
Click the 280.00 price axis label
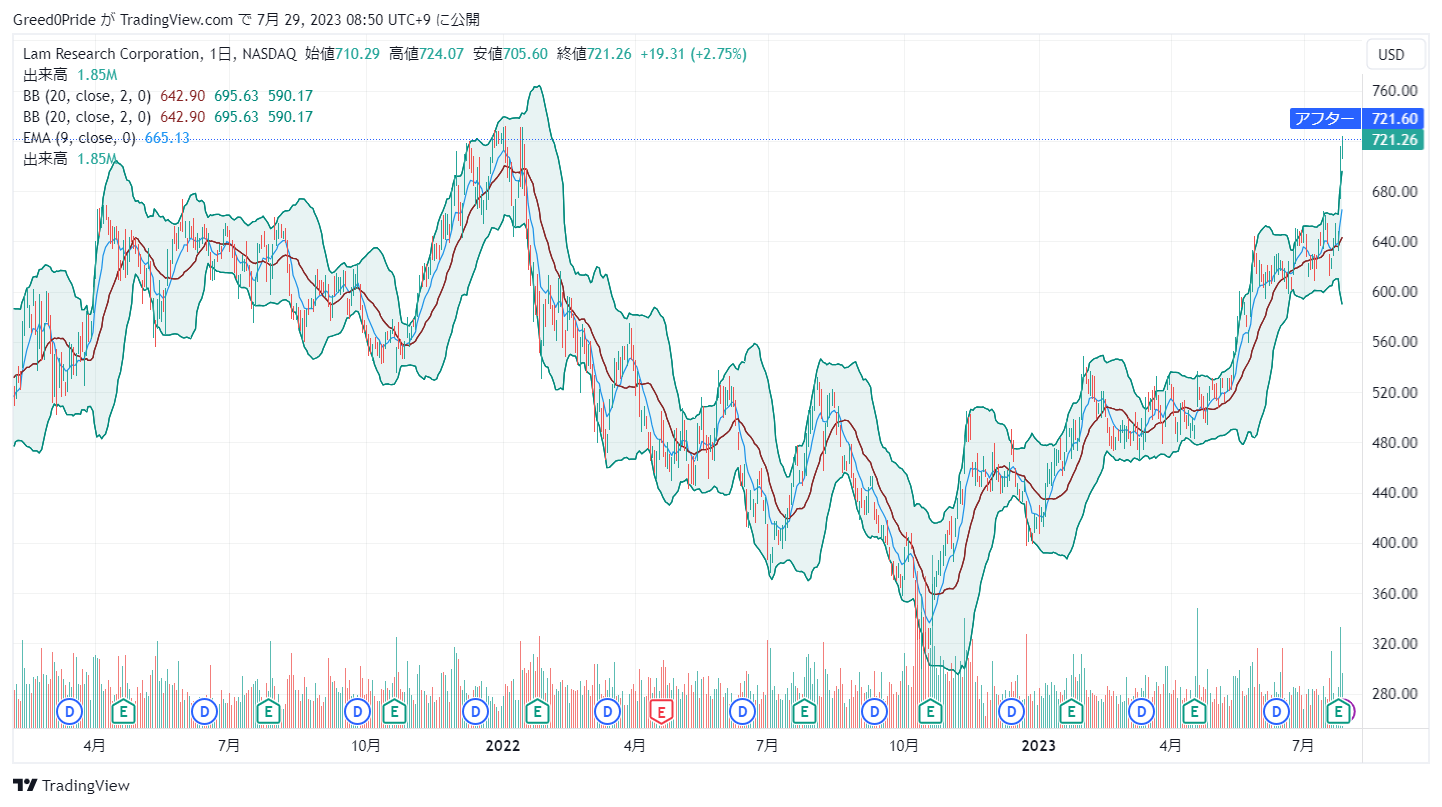pyautogui.click(x=1394, y=694)
